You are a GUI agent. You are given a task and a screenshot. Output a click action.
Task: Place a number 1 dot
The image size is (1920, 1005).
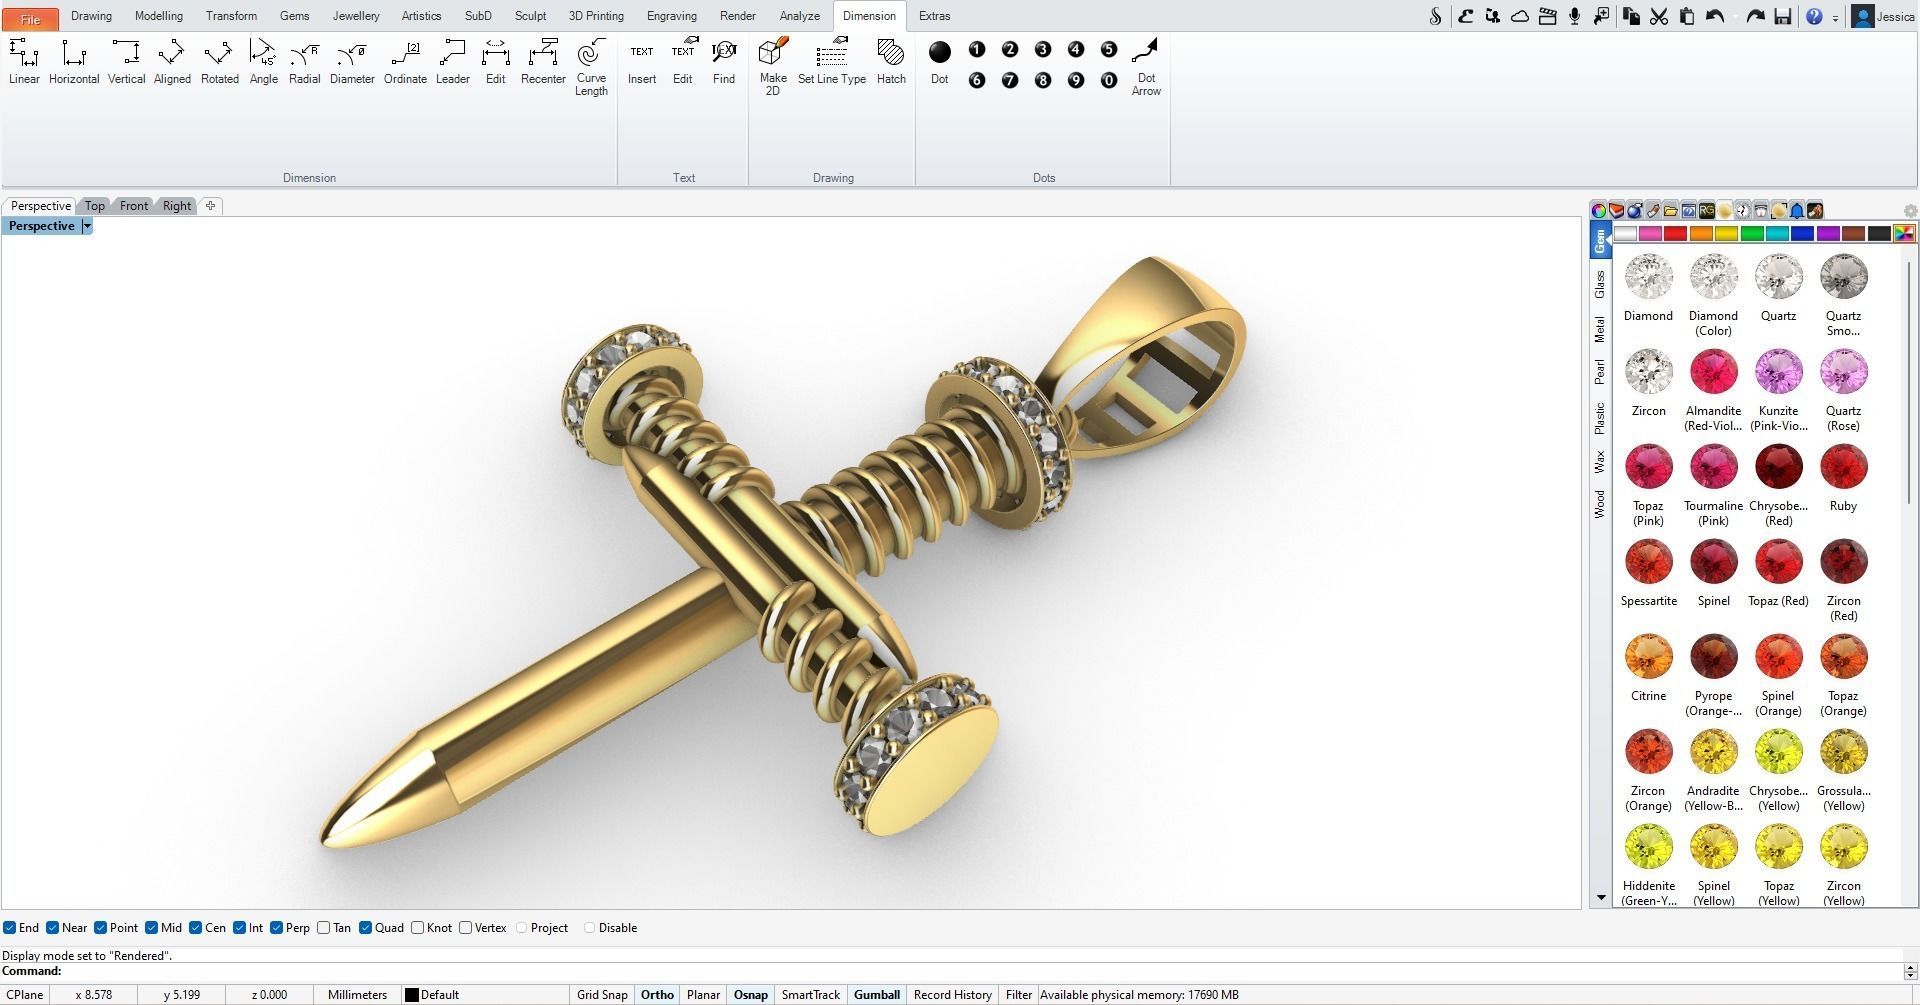(x=977, y=50)
